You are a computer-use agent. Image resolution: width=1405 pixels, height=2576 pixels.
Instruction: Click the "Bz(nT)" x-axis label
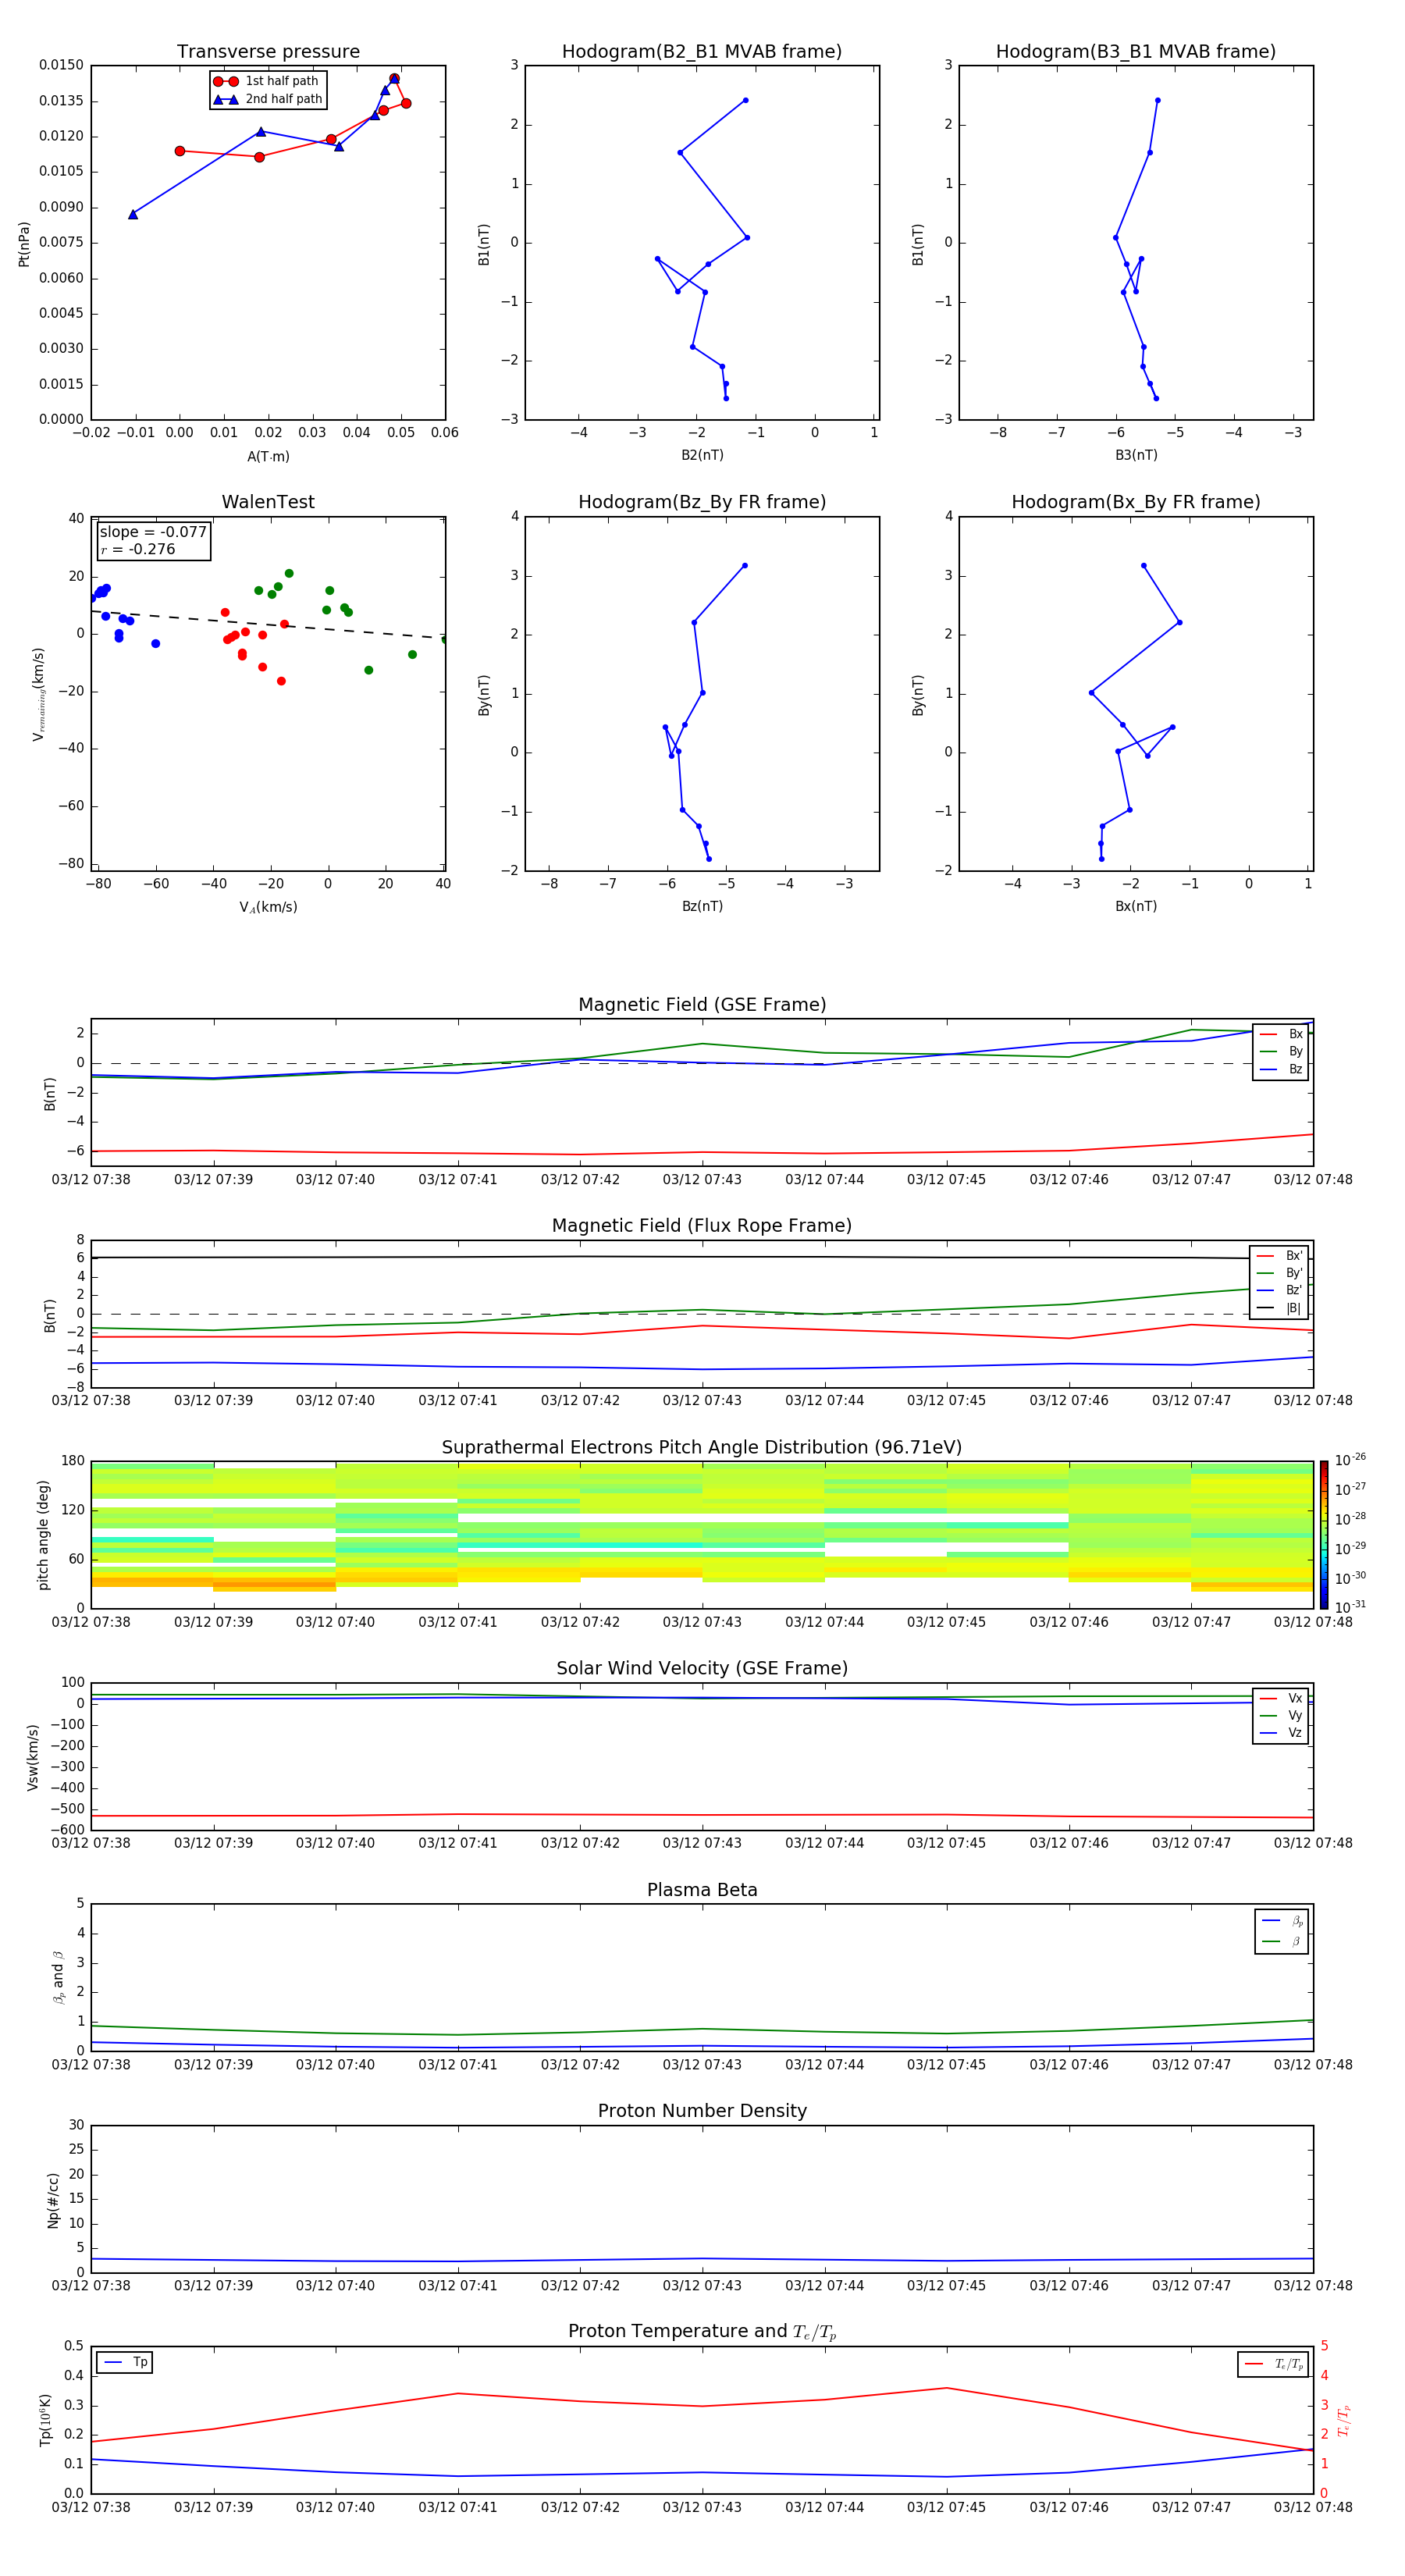pos(702,906)
